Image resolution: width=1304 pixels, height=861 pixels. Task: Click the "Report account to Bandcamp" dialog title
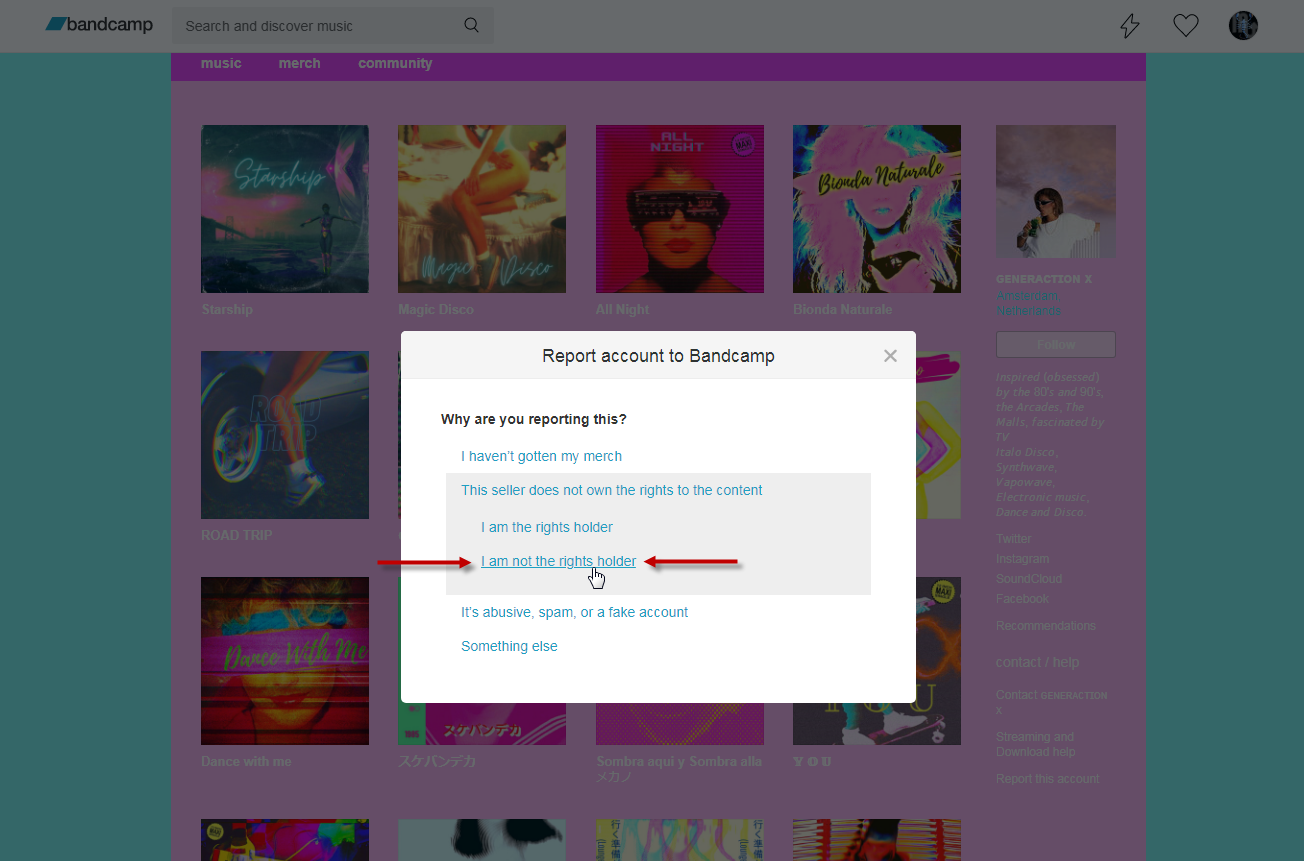coord(658,356)
